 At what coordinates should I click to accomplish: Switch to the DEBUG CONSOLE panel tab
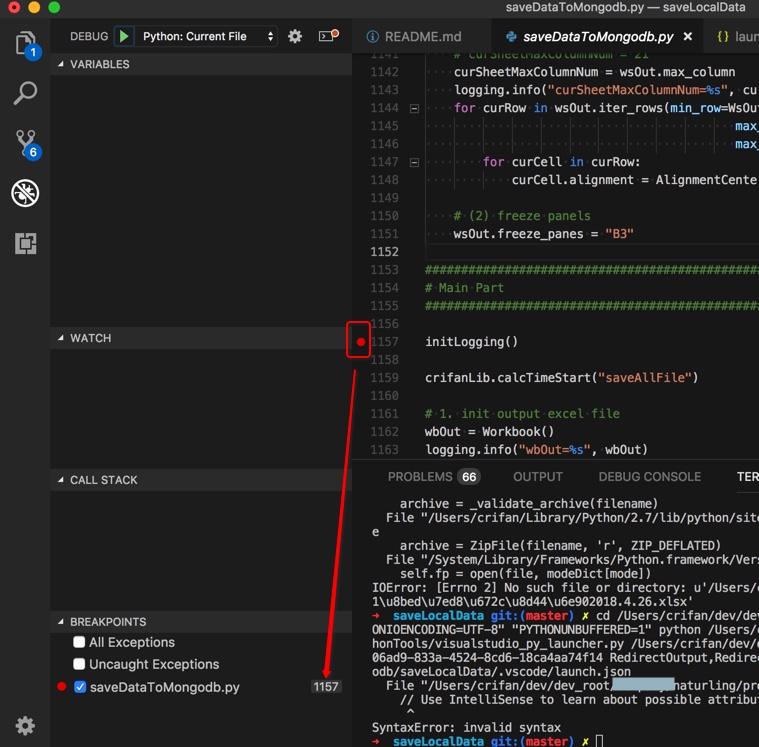(649, 477)
